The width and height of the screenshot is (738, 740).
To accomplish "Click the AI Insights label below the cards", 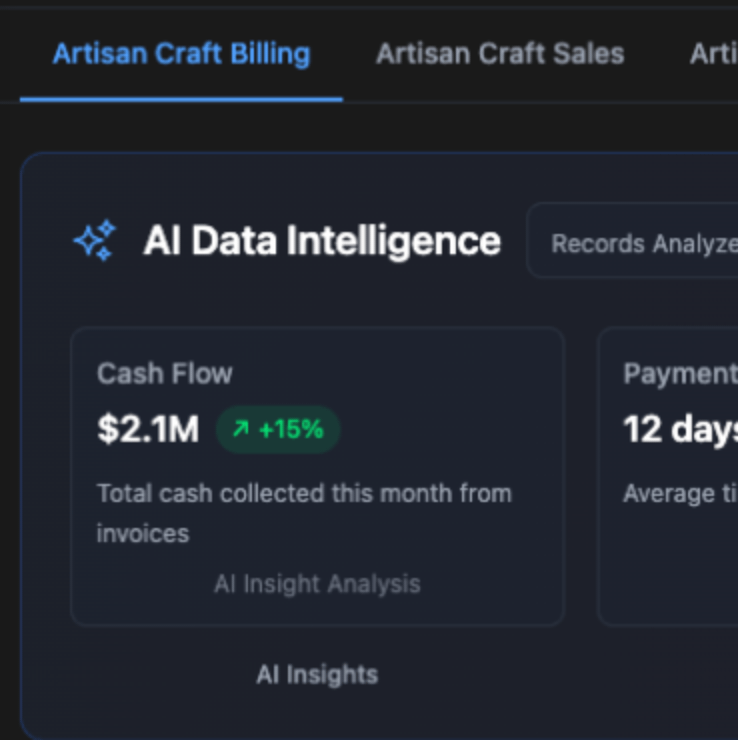I will coord(317,674).
